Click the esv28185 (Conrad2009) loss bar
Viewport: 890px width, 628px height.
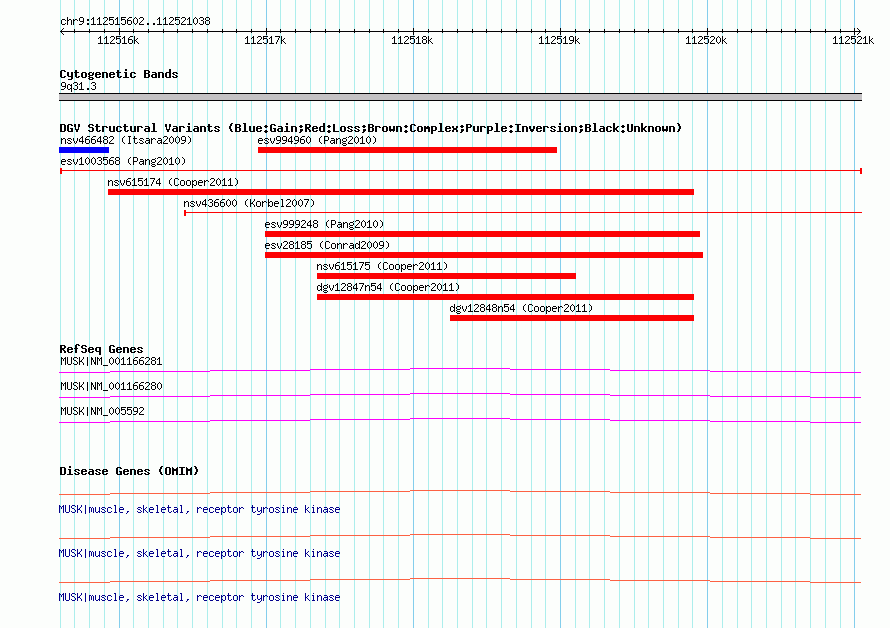pos(484,255)
